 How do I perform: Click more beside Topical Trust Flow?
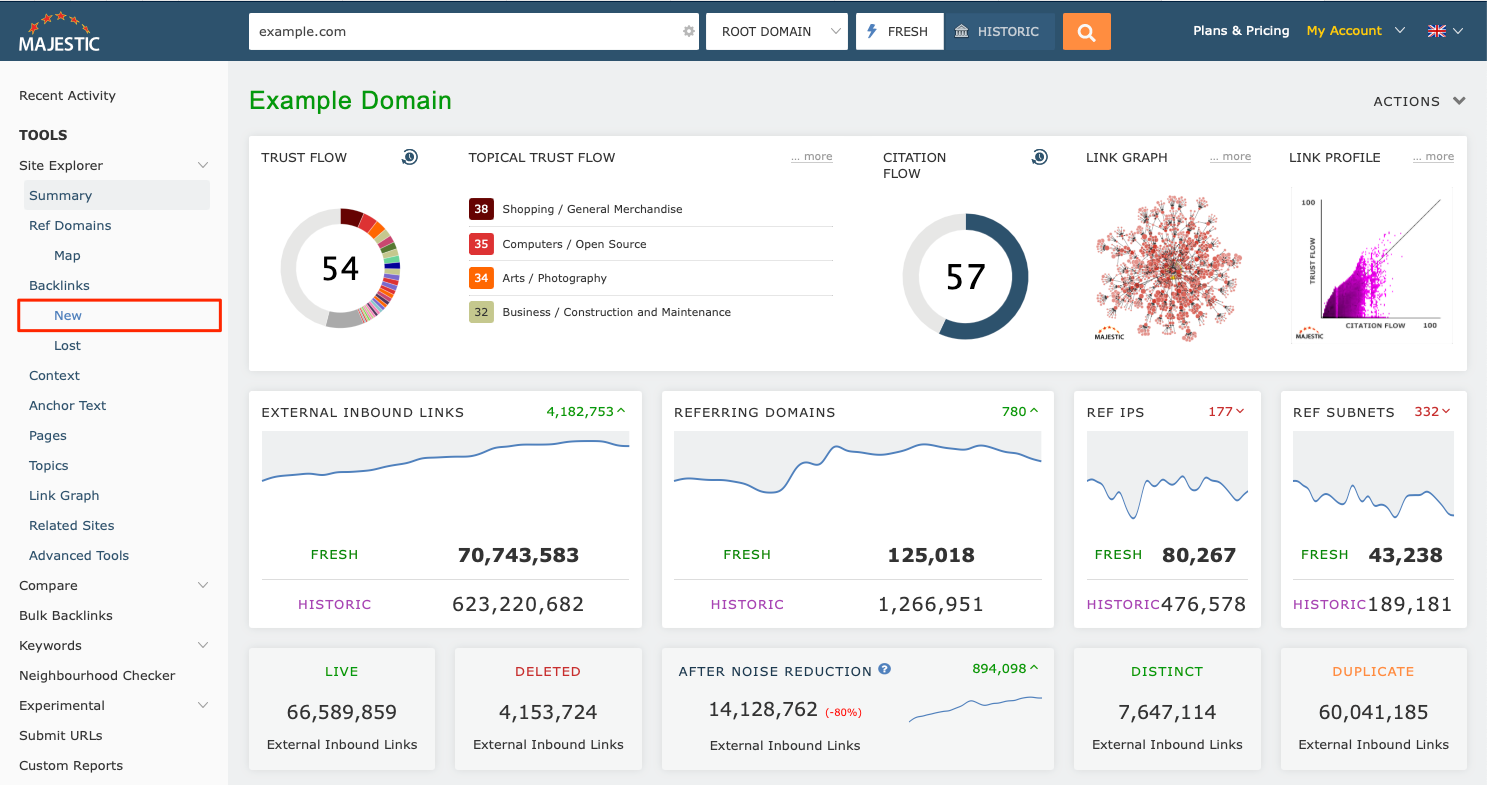coord(811,156)
